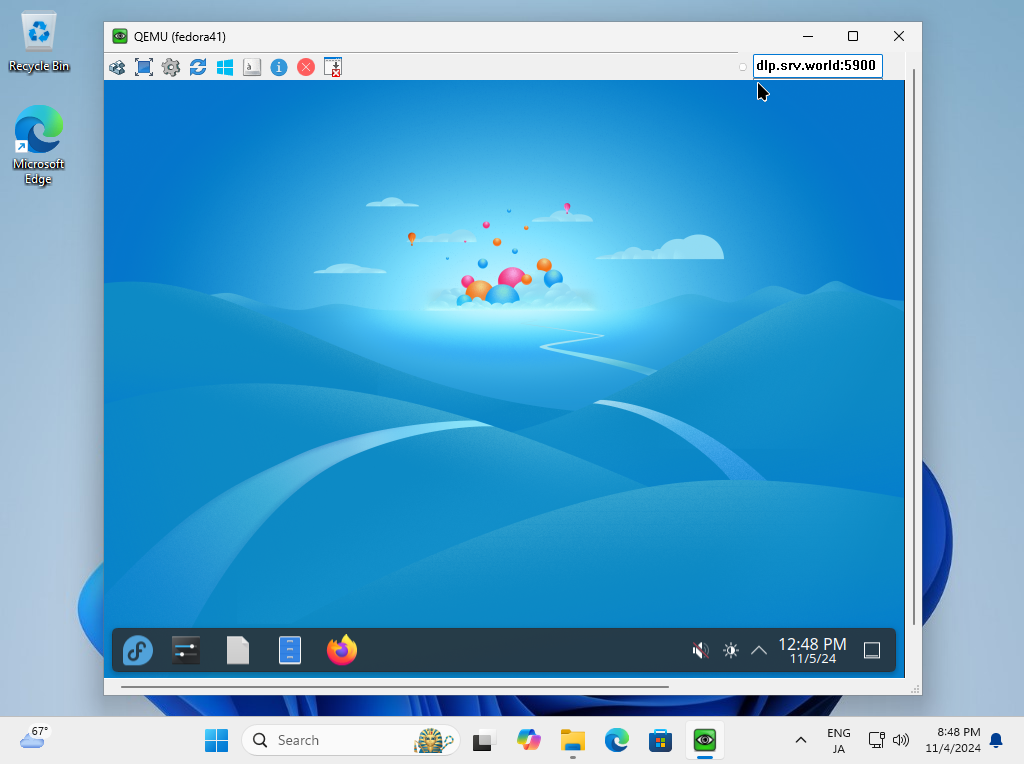This screenshot has height=764, width=1024.
Task: Close the connection red X icon
Action: pyautogui.click(x=306, y=67)
